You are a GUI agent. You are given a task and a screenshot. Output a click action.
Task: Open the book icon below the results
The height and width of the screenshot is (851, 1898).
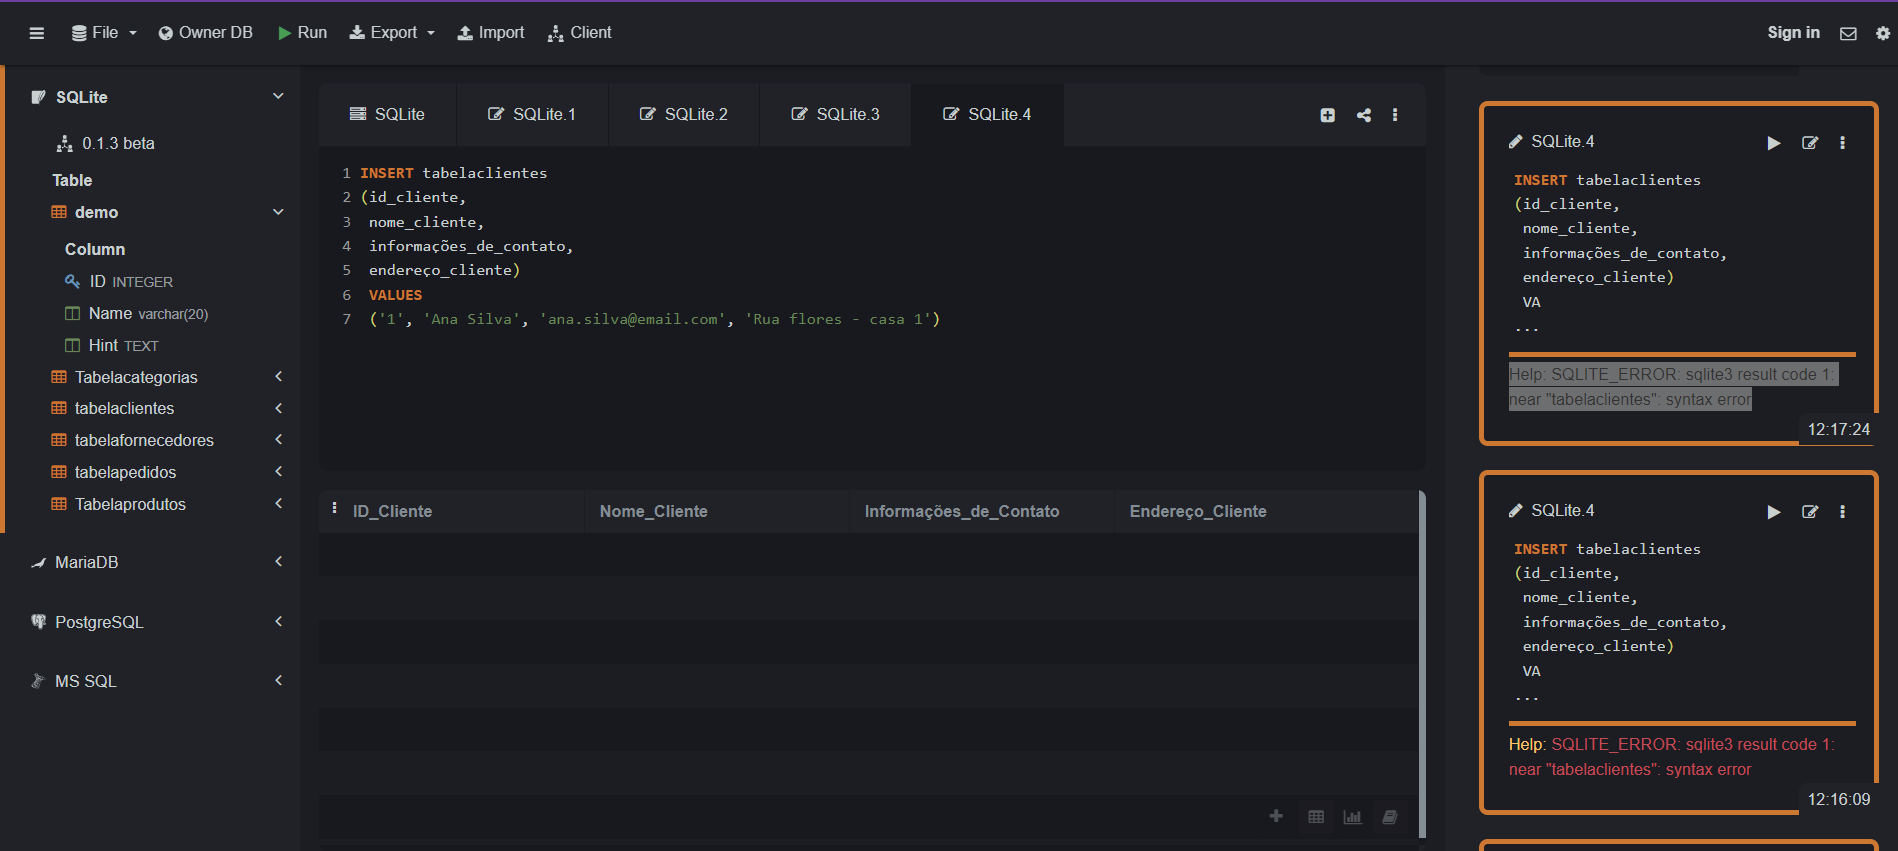click(1389, 817)
